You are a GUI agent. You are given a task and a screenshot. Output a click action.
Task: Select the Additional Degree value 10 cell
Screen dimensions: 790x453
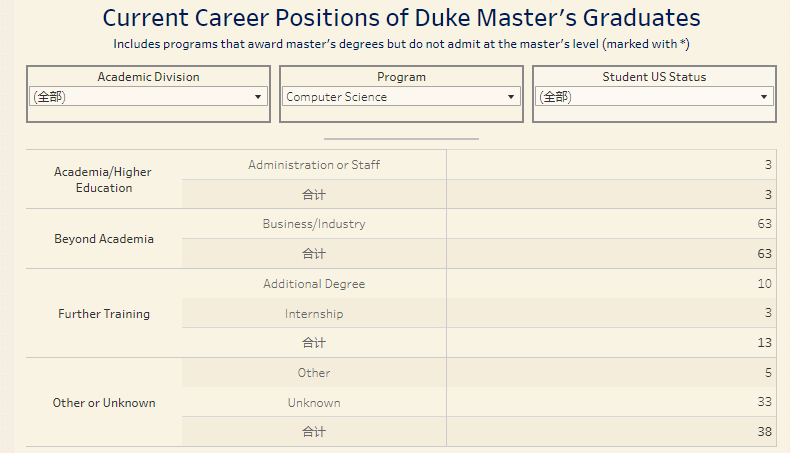pyautogui.click(x=611, y=284)
